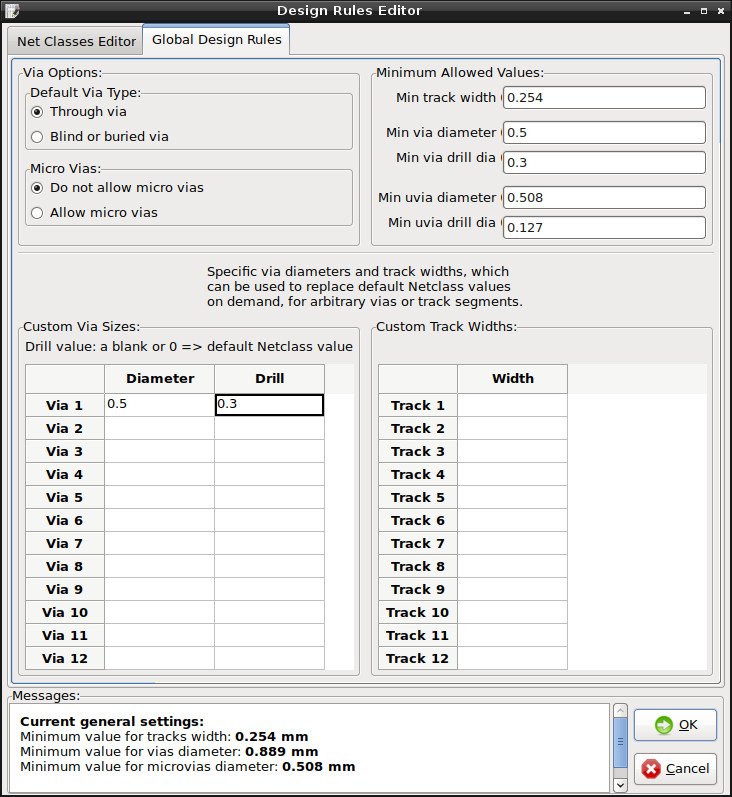The width and height of the screenshot is (732, 797).
Task: Edit Min uvia diameter value
Action: pos(604,197)
